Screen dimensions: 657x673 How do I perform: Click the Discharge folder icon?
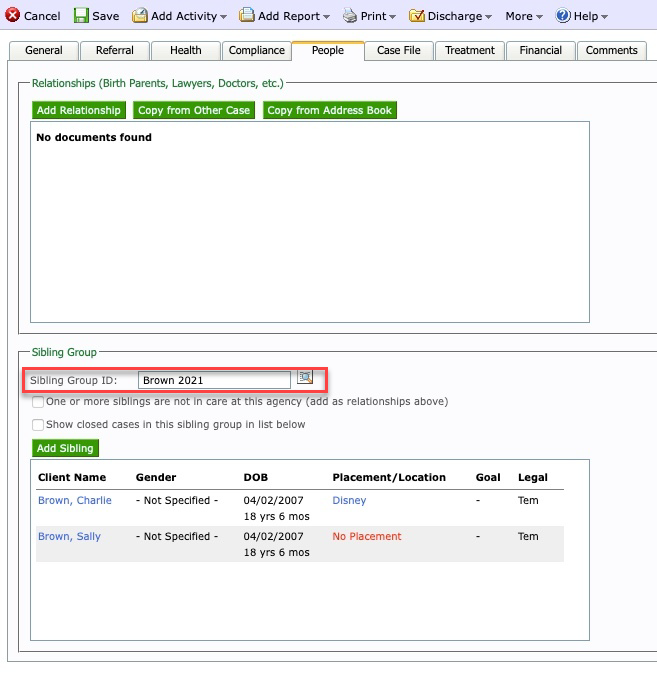click(416, 16)
